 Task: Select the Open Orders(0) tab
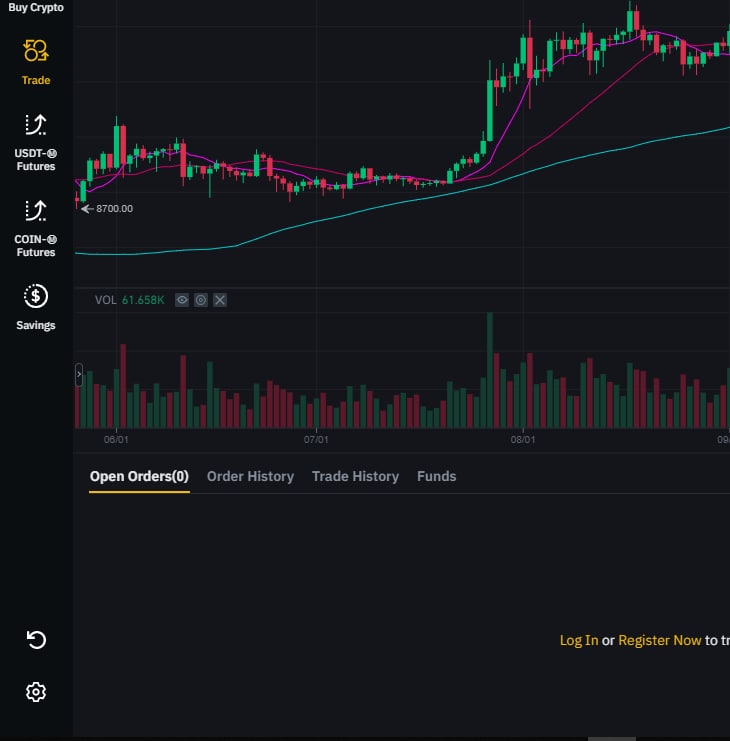(x=139, y=476)
